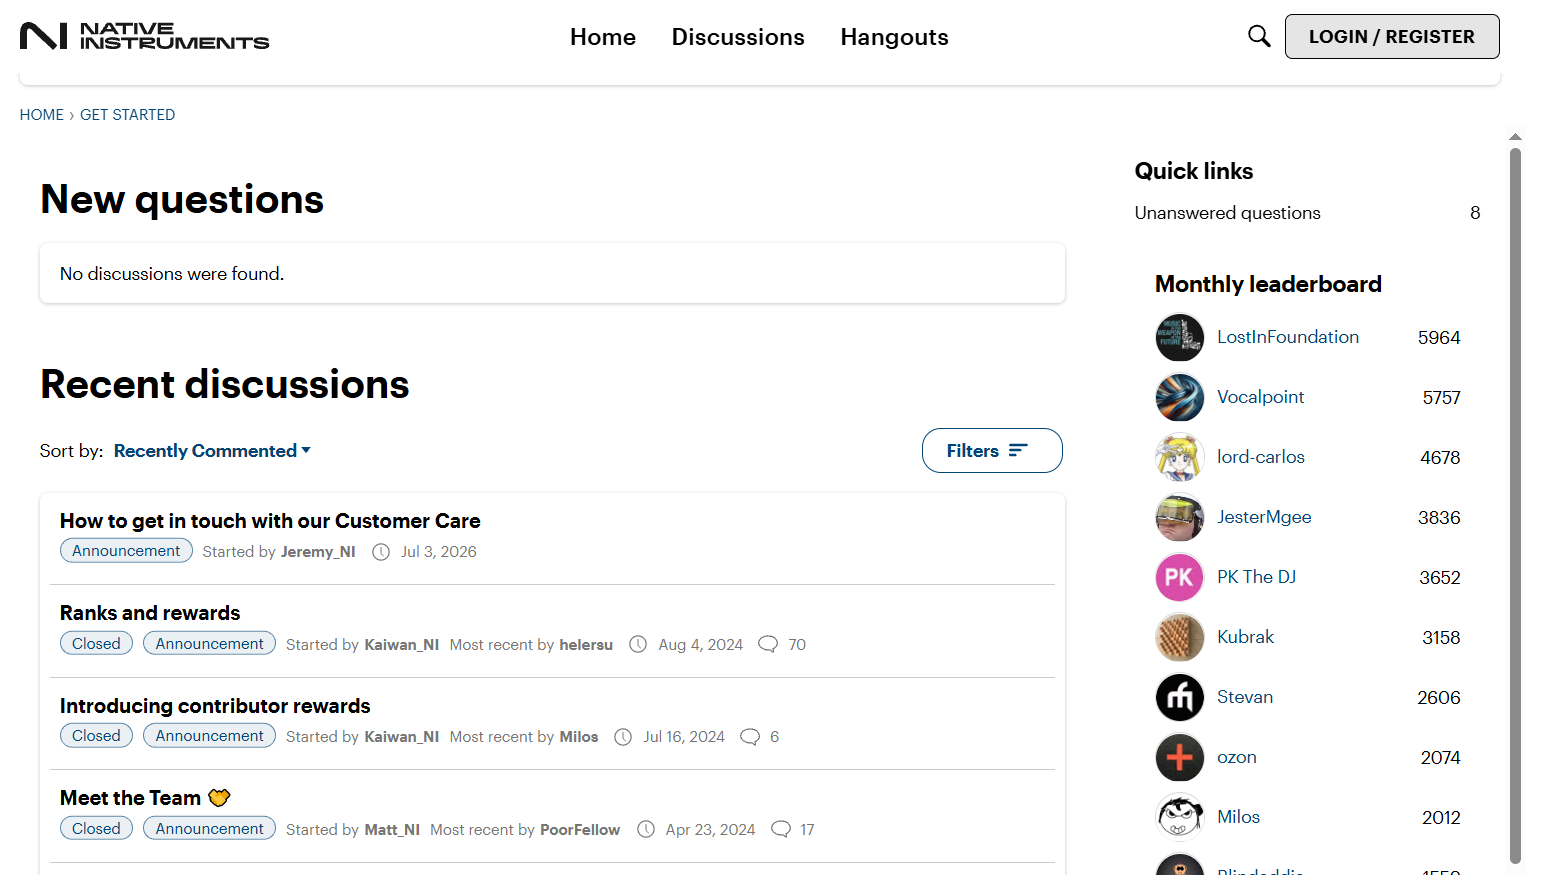Click comment bubble icon next to 6

click(750, 737)
